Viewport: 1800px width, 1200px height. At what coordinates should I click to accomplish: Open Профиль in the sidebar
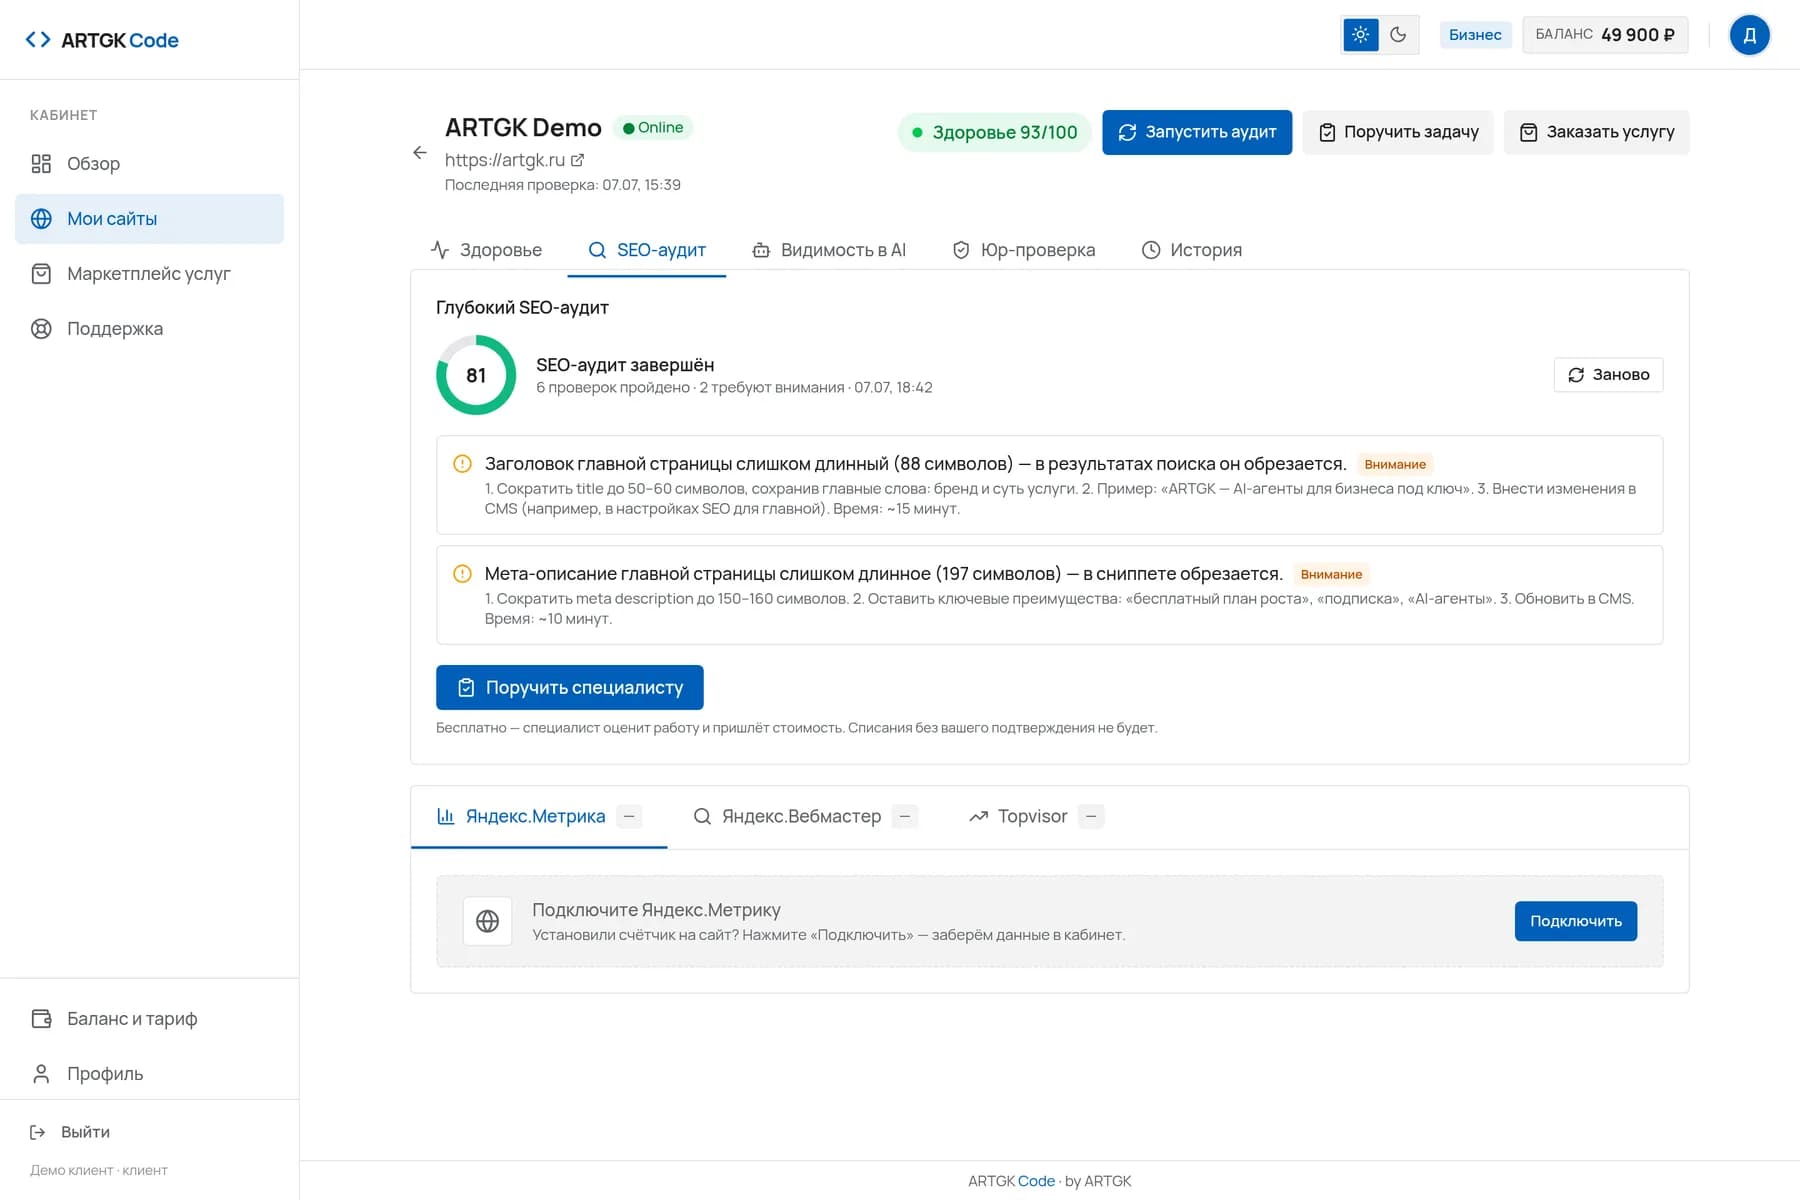[150, 1073]
